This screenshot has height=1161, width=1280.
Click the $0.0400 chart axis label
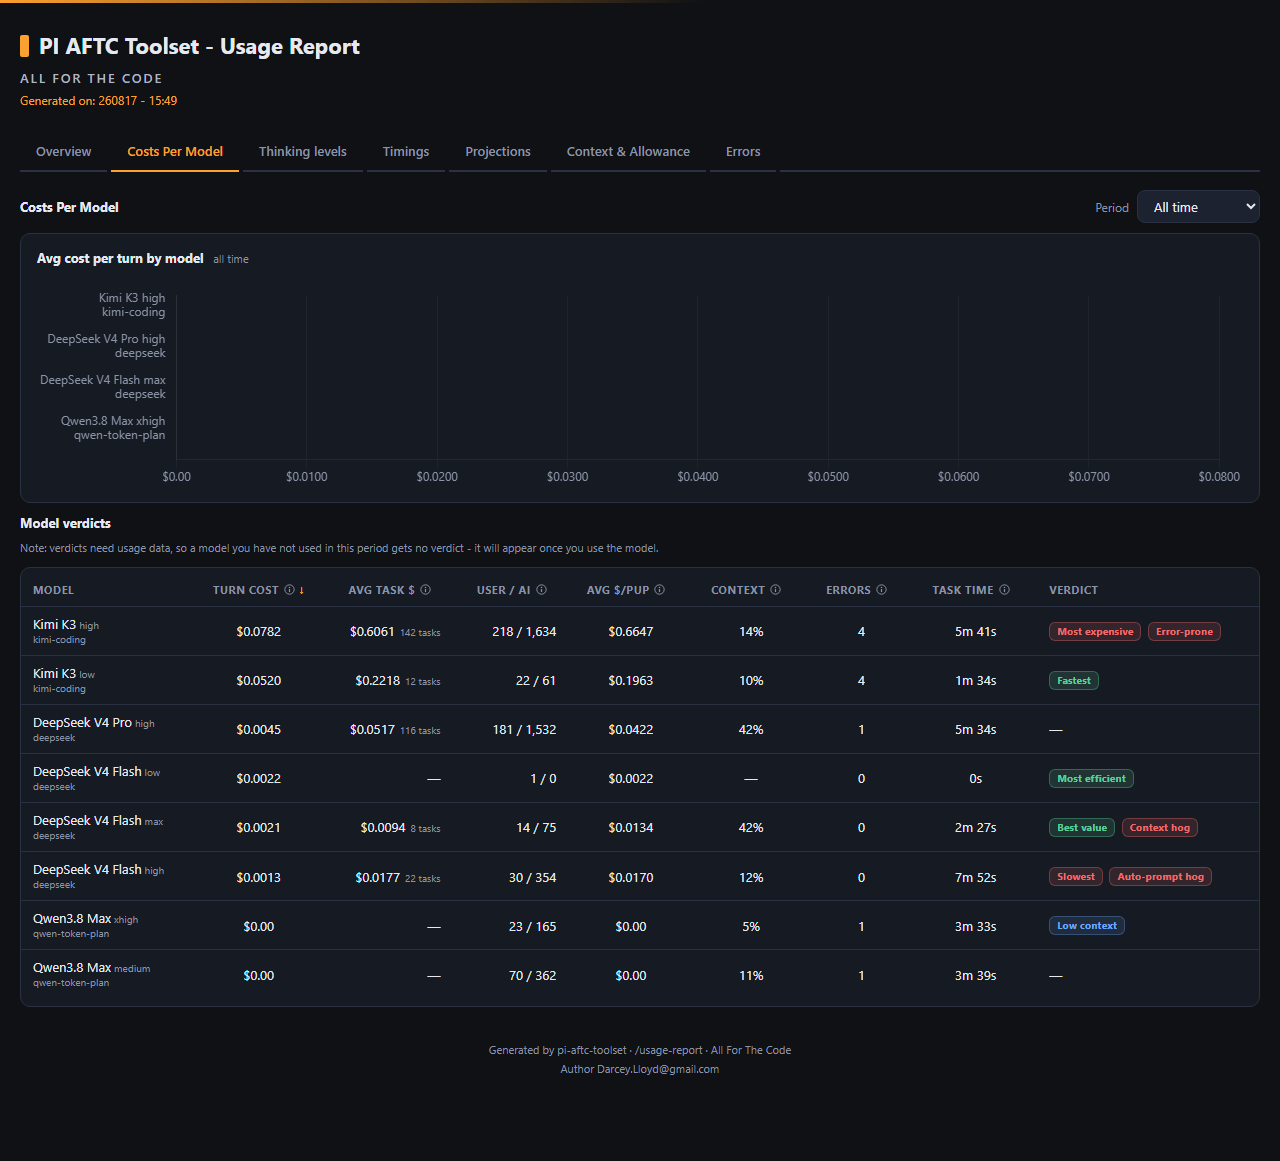click(698, 477)
